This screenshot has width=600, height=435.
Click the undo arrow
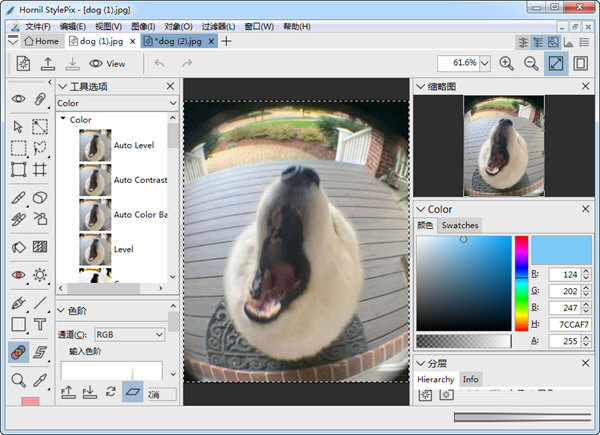[160, 63]
